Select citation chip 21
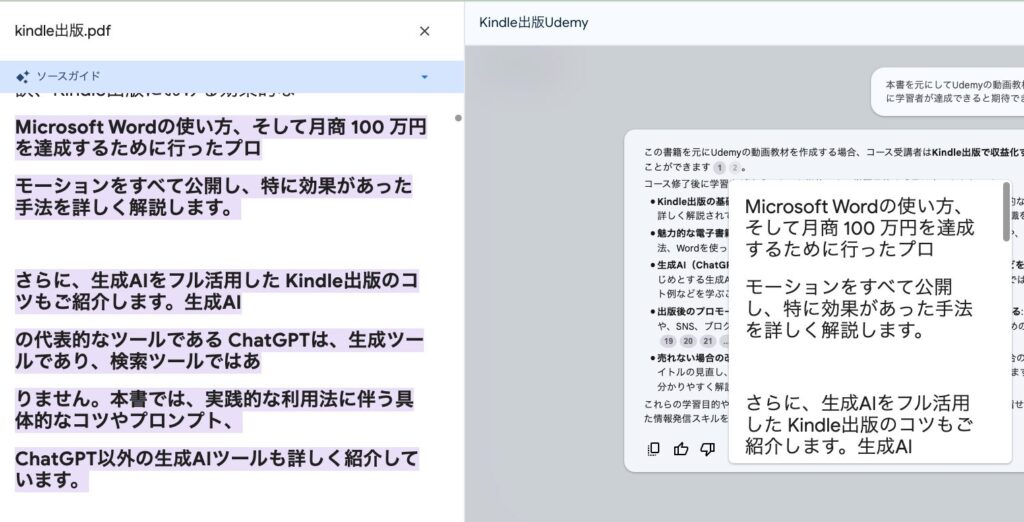The width and height of the screenshot is (1024, 522). [709, 341]
